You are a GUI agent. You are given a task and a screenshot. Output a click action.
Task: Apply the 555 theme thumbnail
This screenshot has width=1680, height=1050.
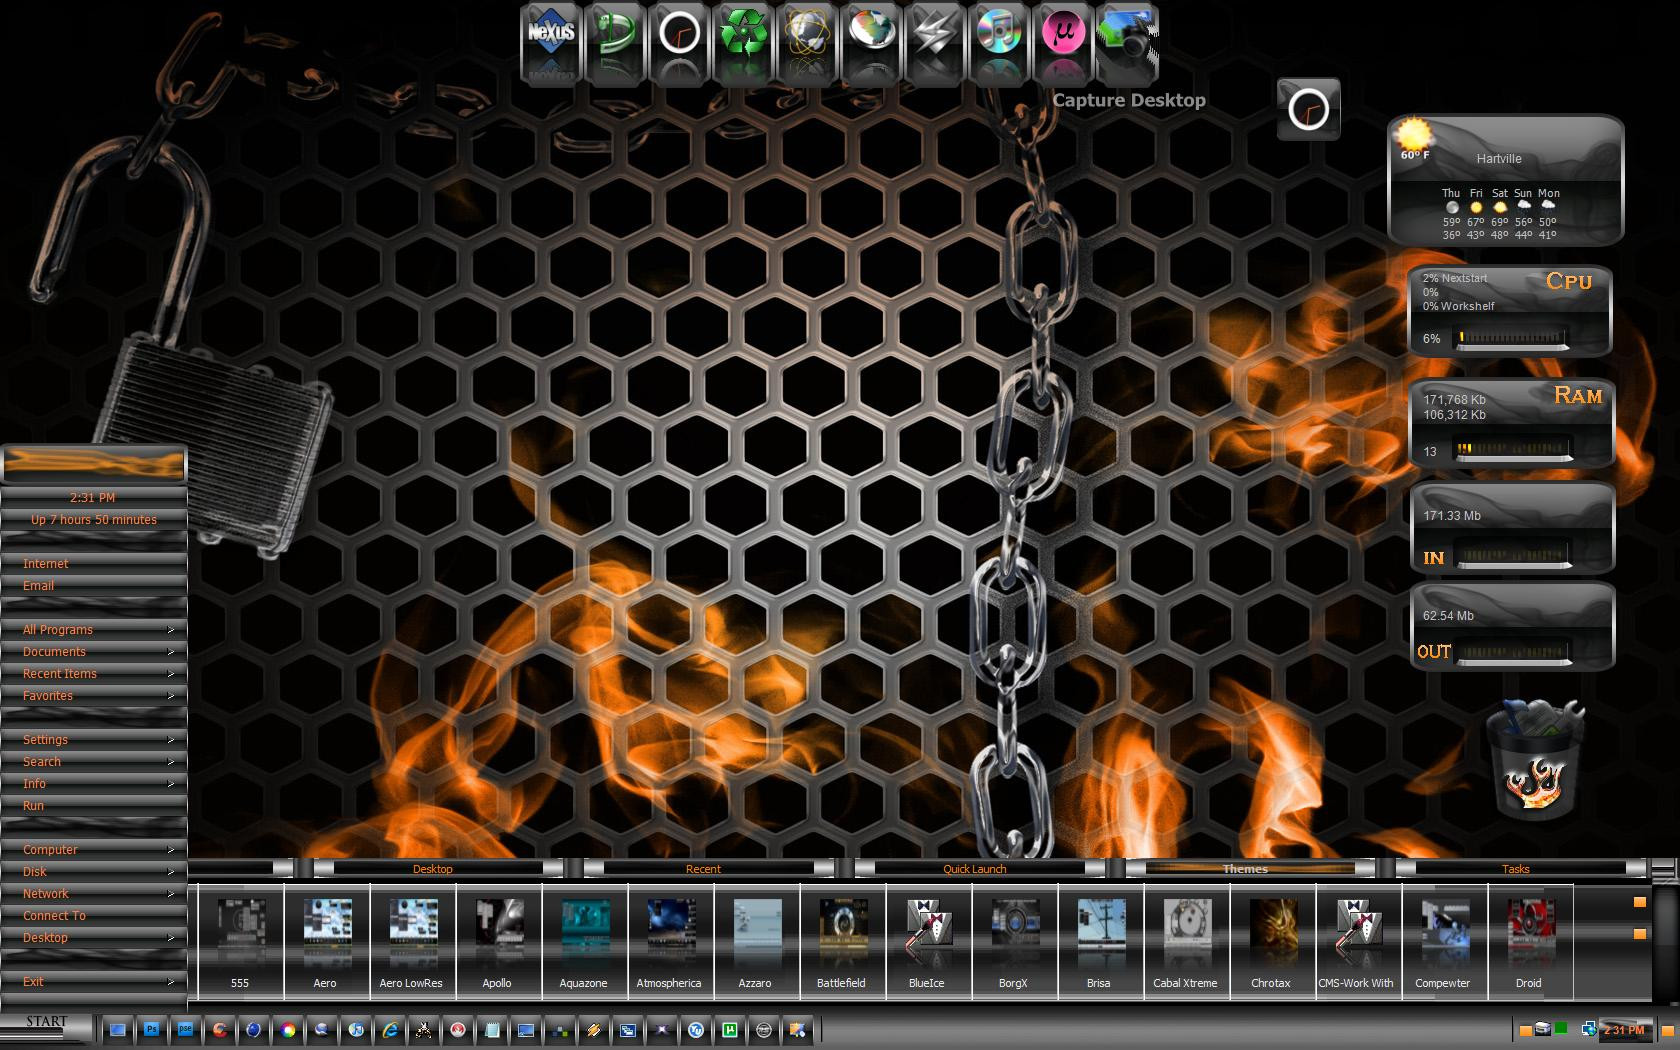[240, 941]
